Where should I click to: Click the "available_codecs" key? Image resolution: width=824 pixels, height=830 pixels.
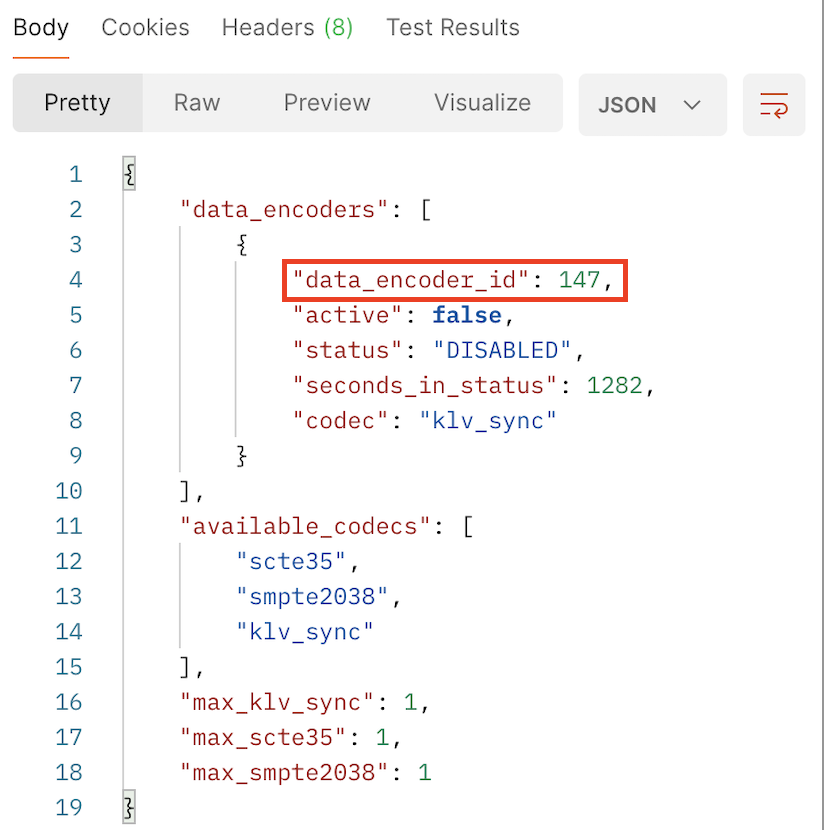305,527
